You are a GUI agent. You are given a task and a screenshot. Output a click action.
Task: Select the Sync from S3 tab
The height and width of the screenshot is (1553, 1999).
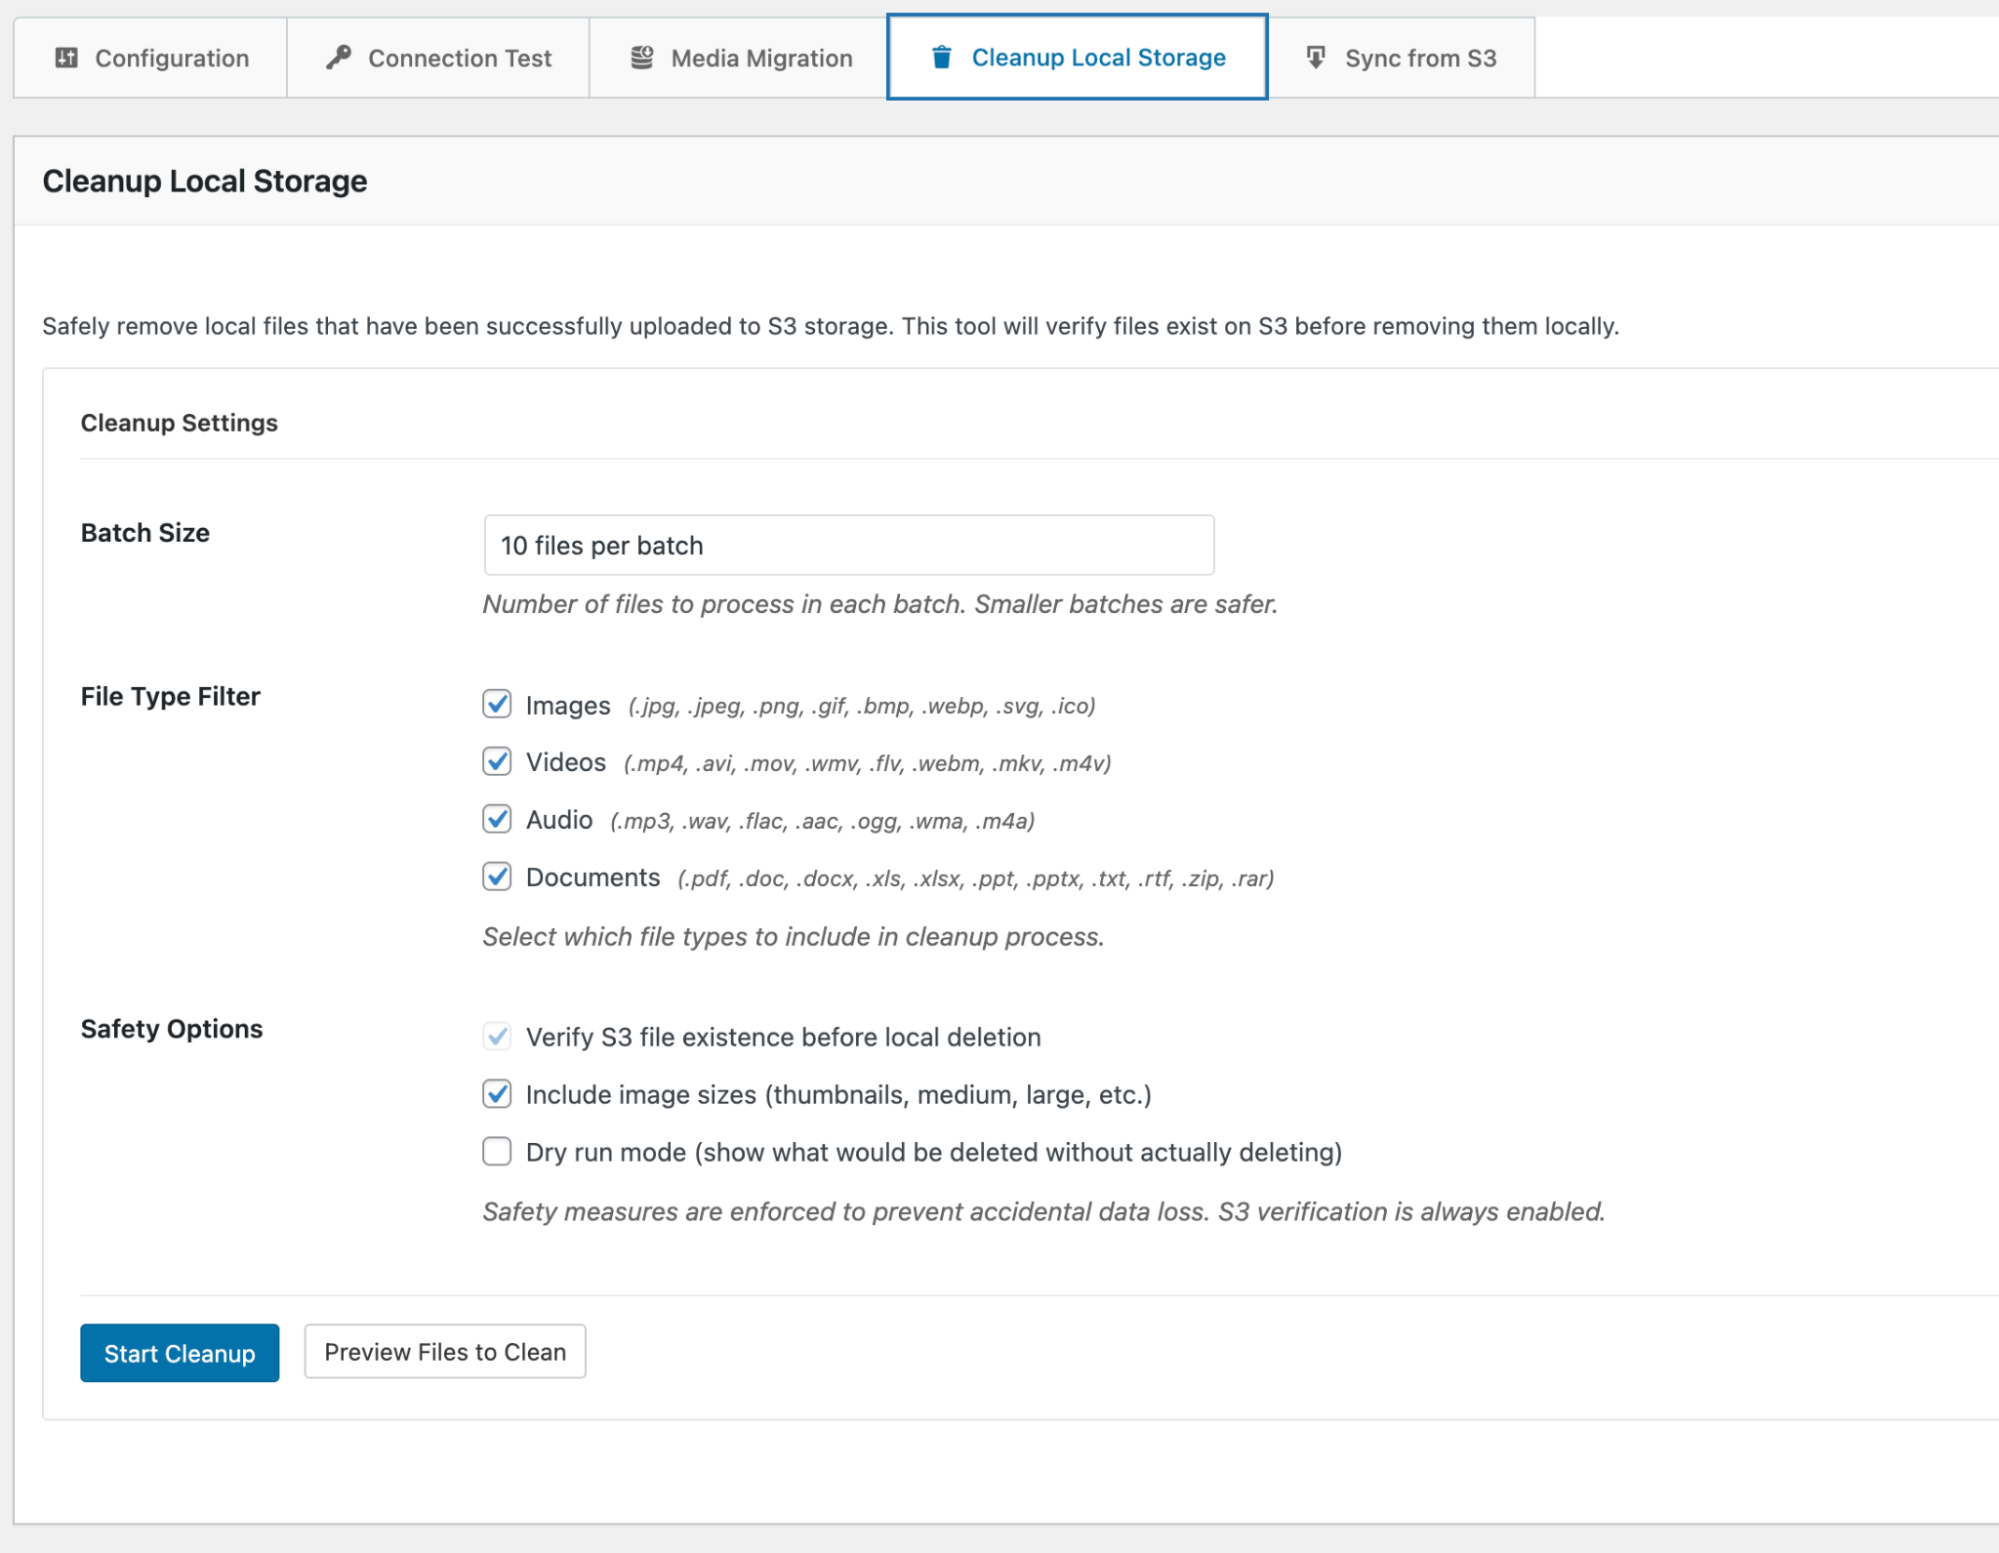(x=1419, y=59)
